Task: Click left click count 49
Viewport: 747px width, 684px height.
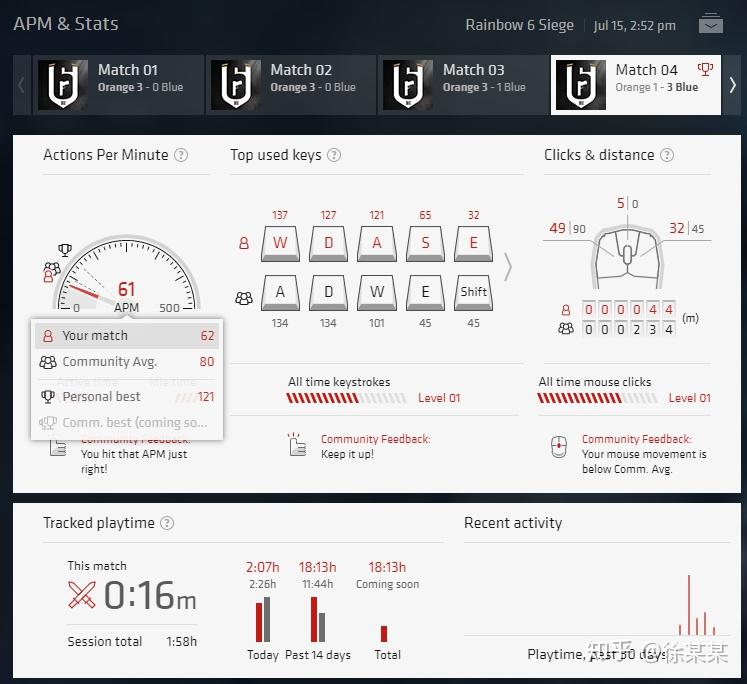Action: tap(557, 228)
